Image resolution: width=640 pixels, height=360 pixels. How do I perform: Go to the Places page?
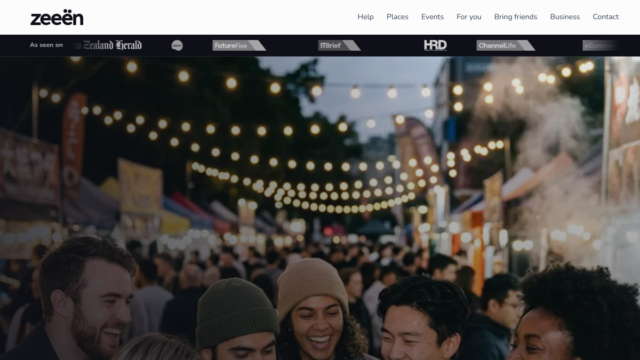pyautogui.click(x=397, y=17)
